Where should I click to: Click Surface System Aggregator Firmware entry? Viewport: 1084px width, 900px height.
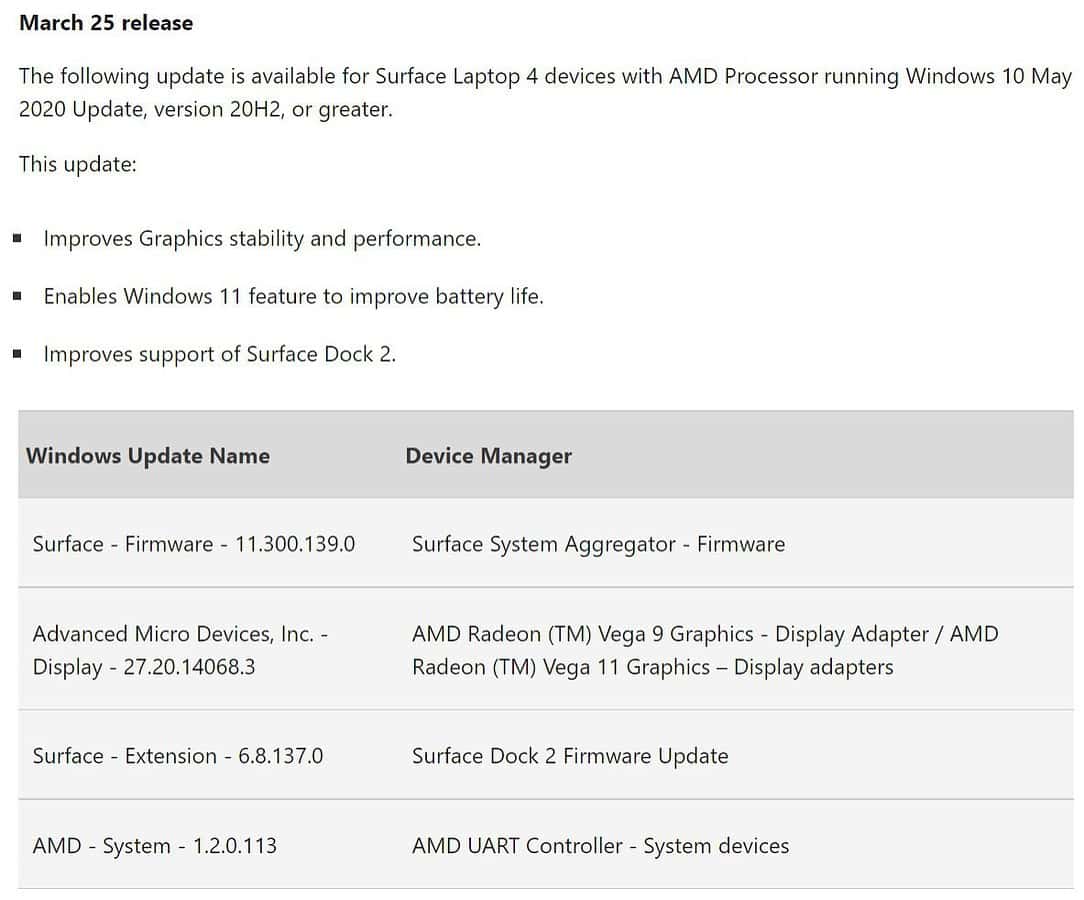click(599, 544)
